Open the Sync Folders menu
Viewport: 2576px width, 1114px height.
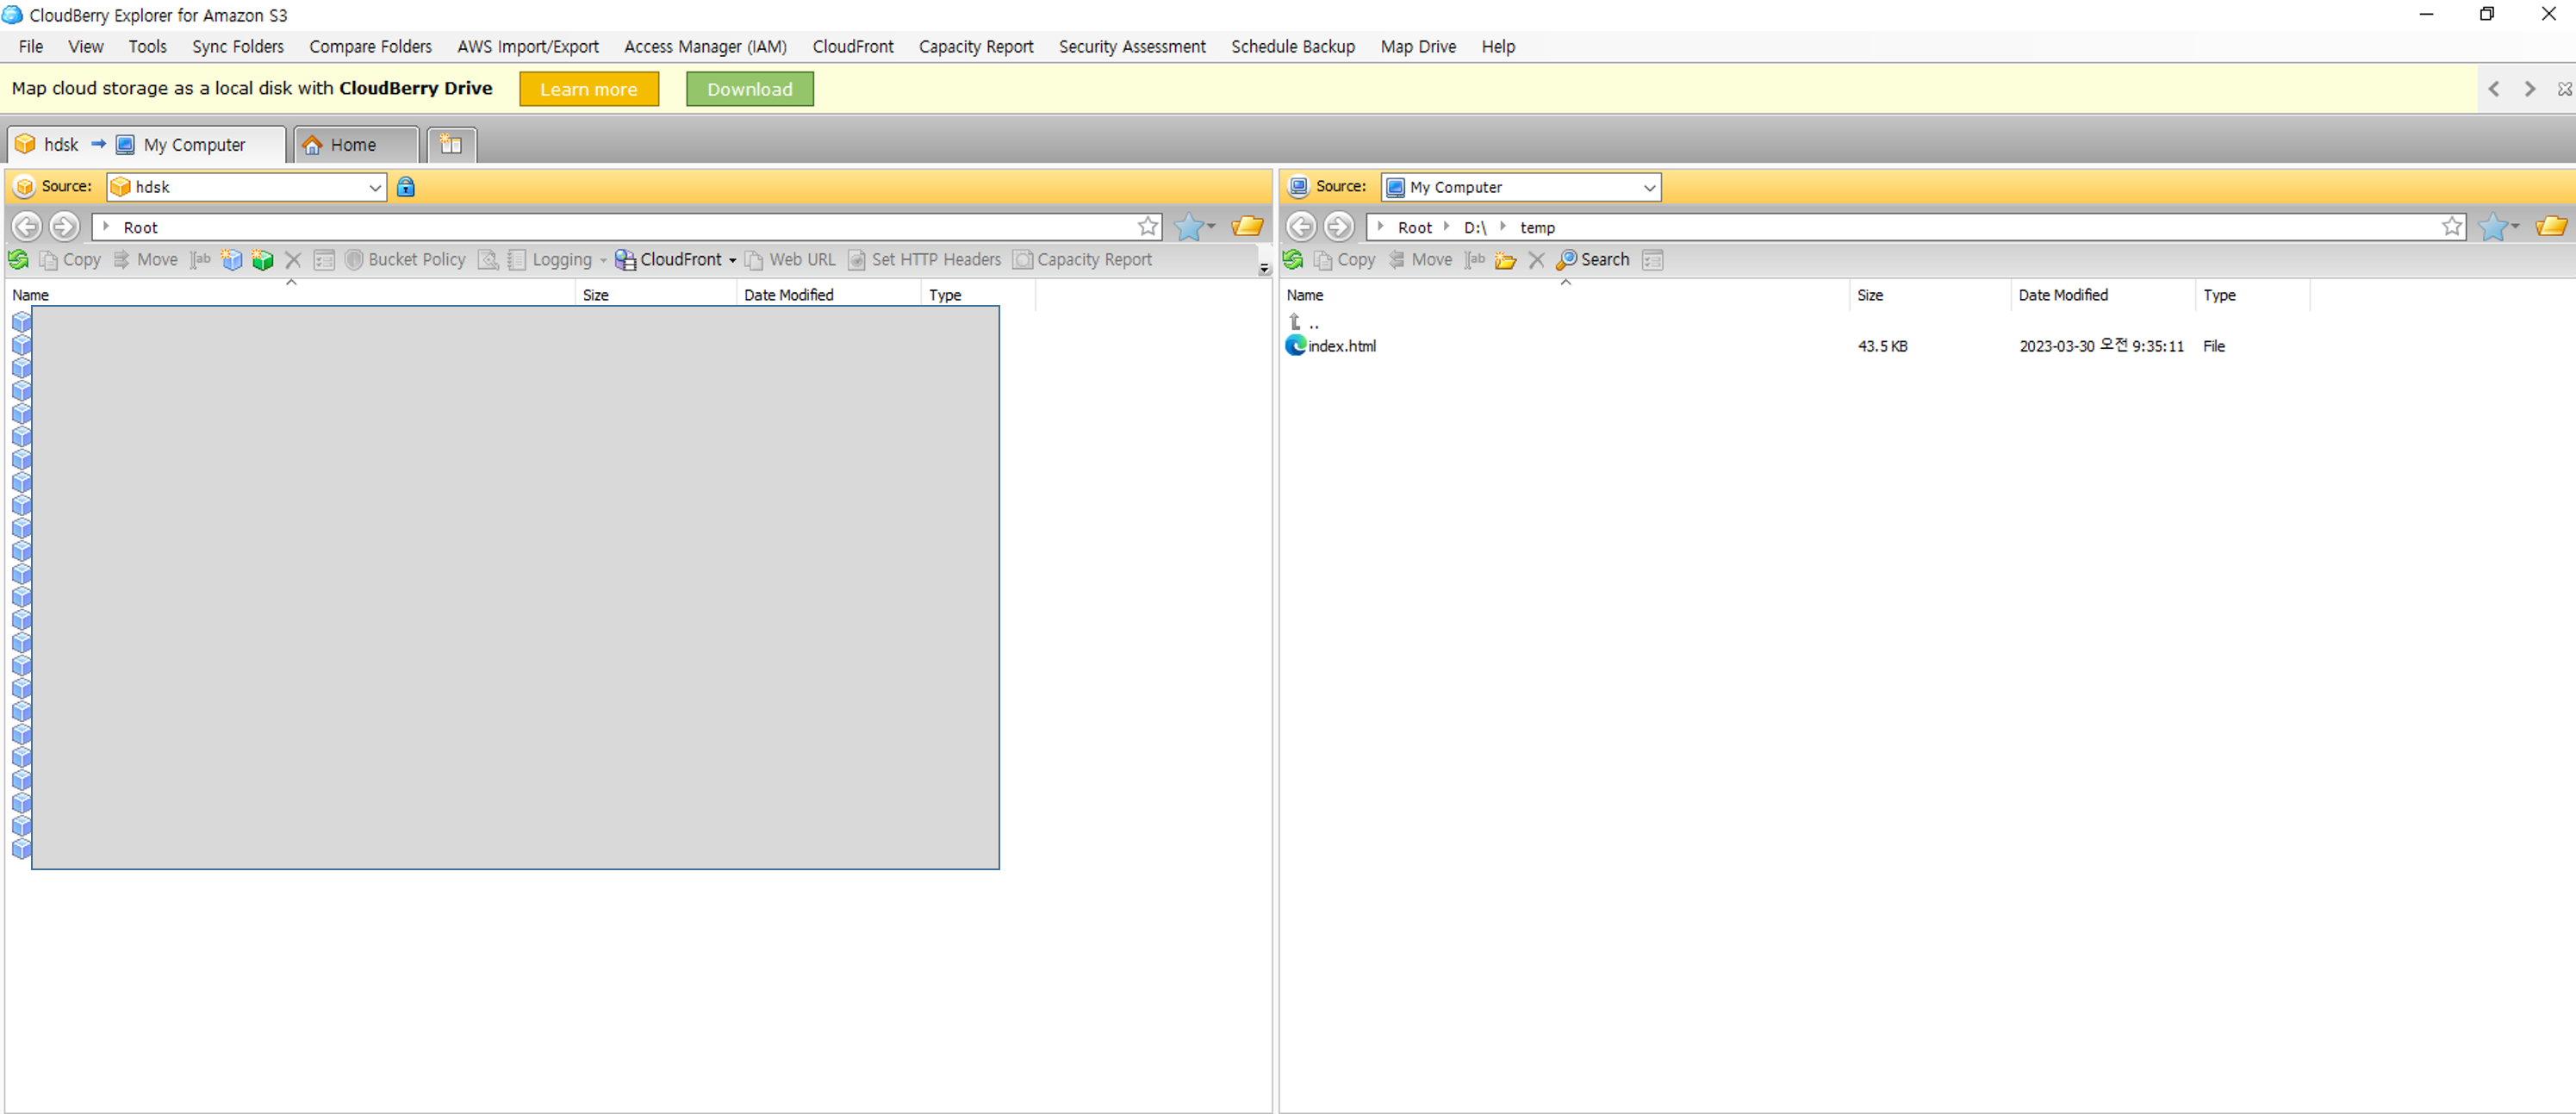click(237, 47)
